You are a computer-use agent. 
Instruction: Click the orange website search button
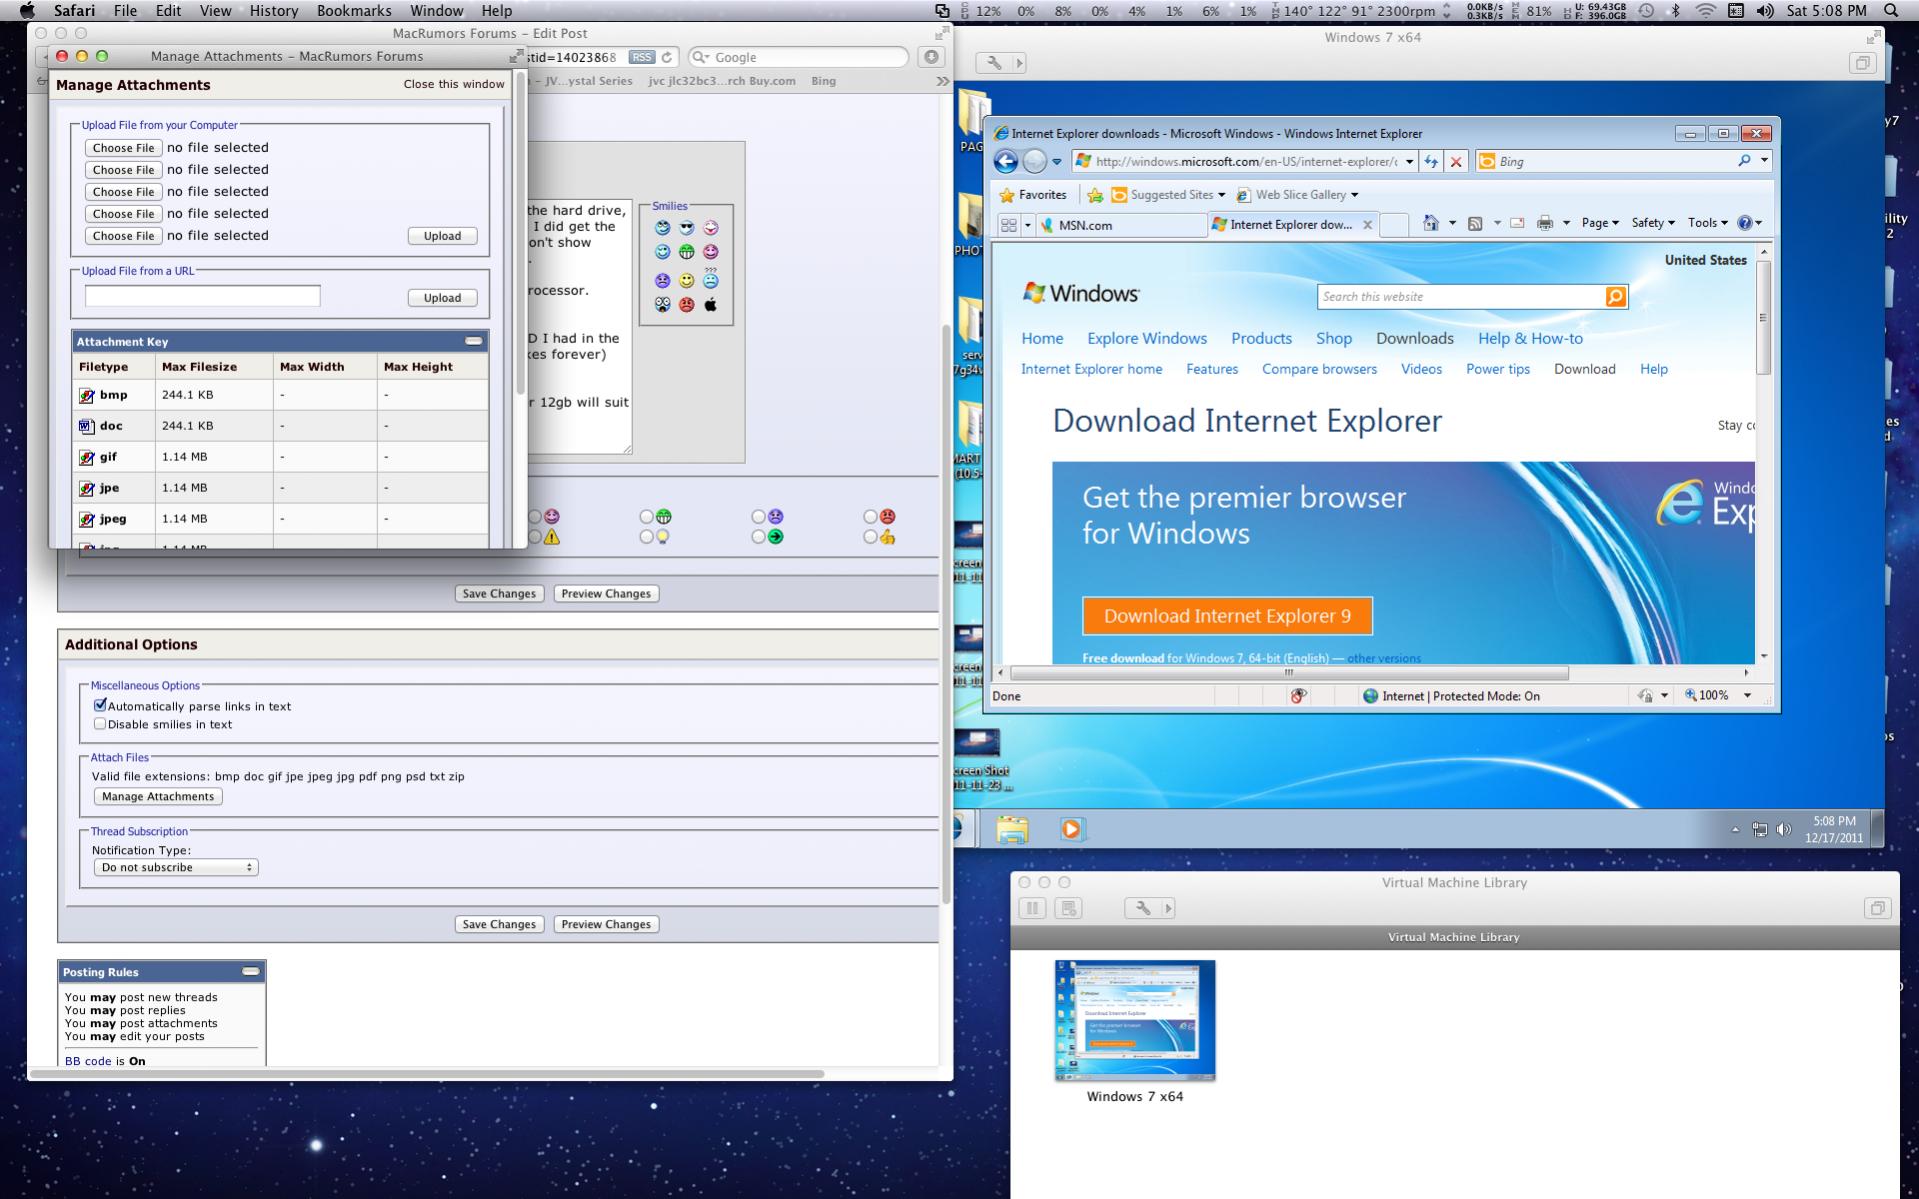click(1615, 296)
